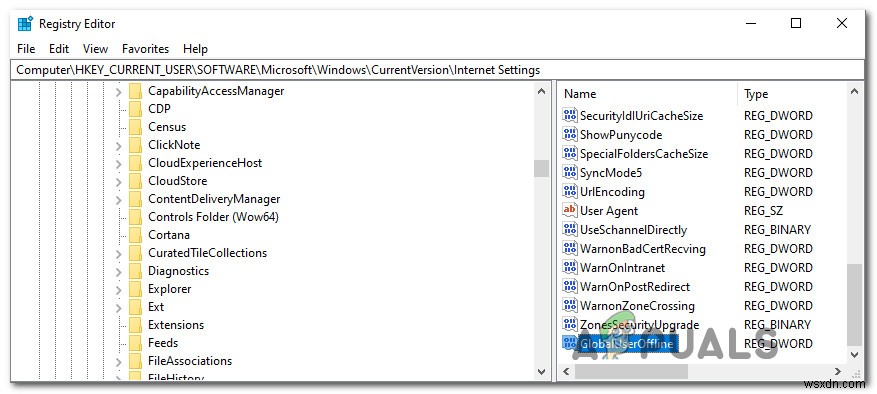Select the GlobalUserOffline value
The height and width of the screenshot is (394, 877).
tap(626, 344)
